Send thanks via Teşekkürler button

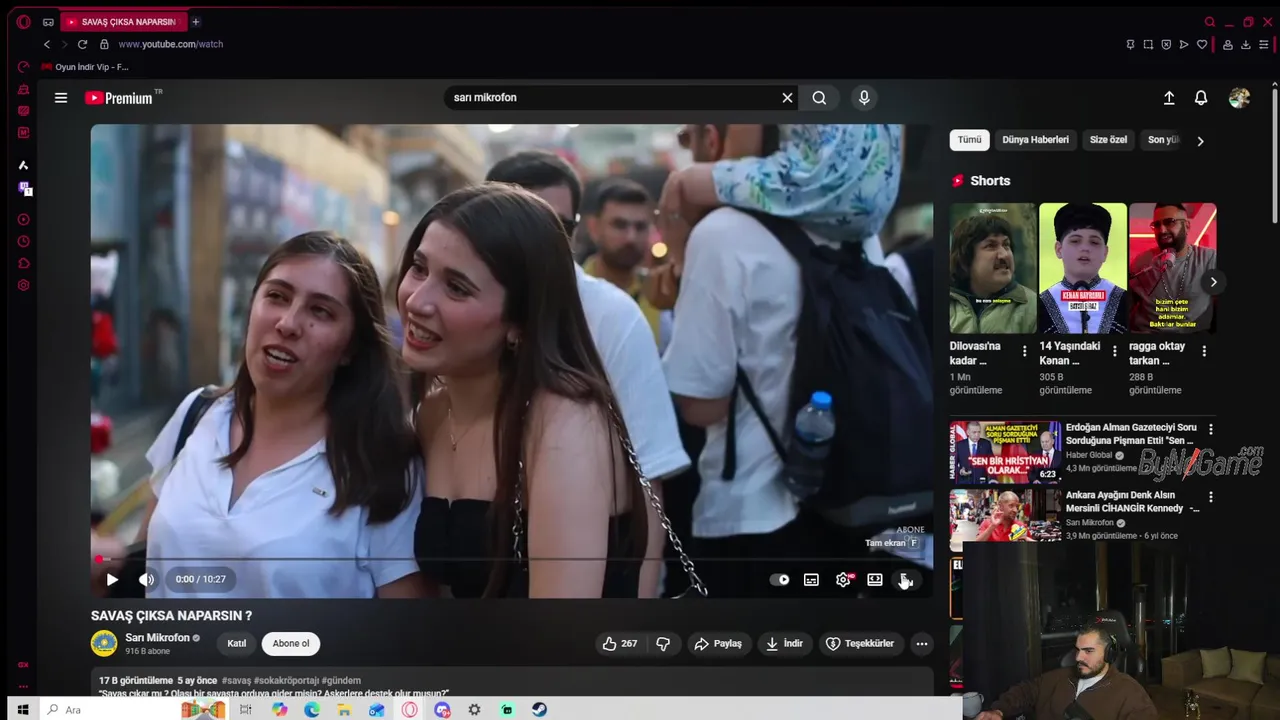click(x=860, y=644)
